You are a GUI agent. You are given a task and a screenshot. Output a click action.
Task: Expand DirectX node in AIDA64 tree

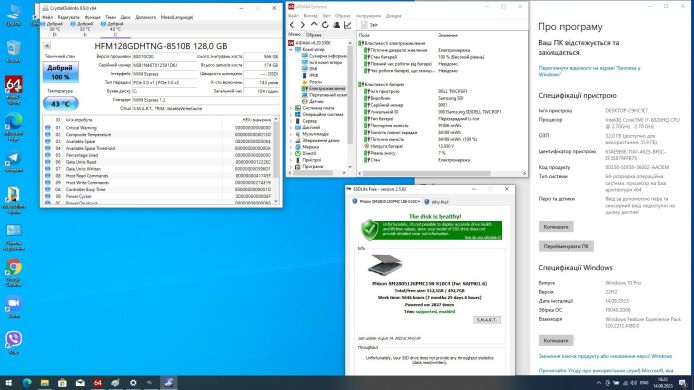coord(291,153)
